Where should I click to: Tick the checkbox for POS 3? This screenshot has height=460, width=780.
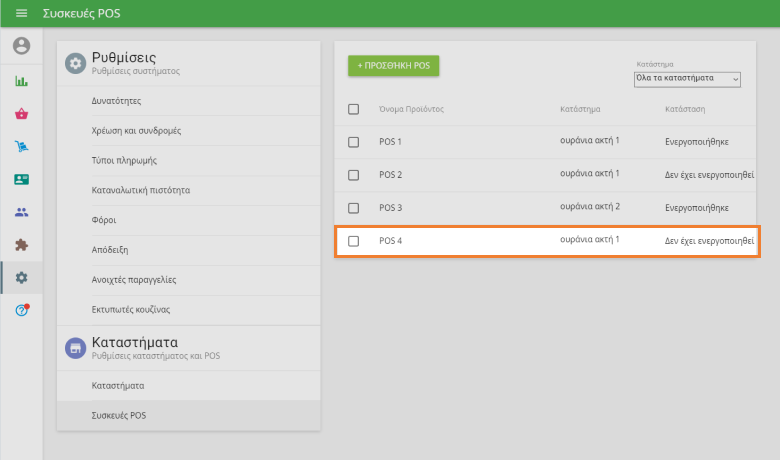(353, 208)
